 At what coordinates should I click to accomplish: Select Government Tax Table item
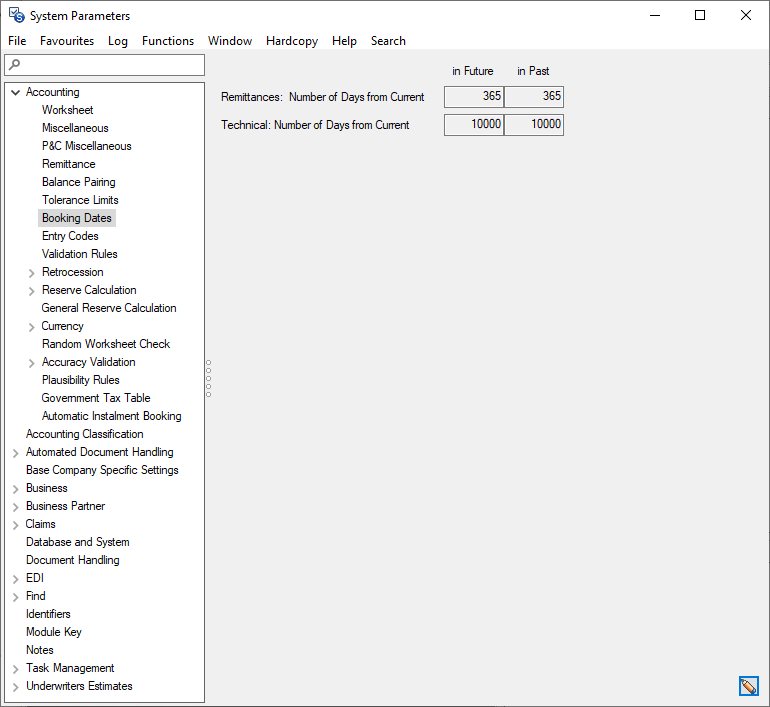[x=96, y=398]
